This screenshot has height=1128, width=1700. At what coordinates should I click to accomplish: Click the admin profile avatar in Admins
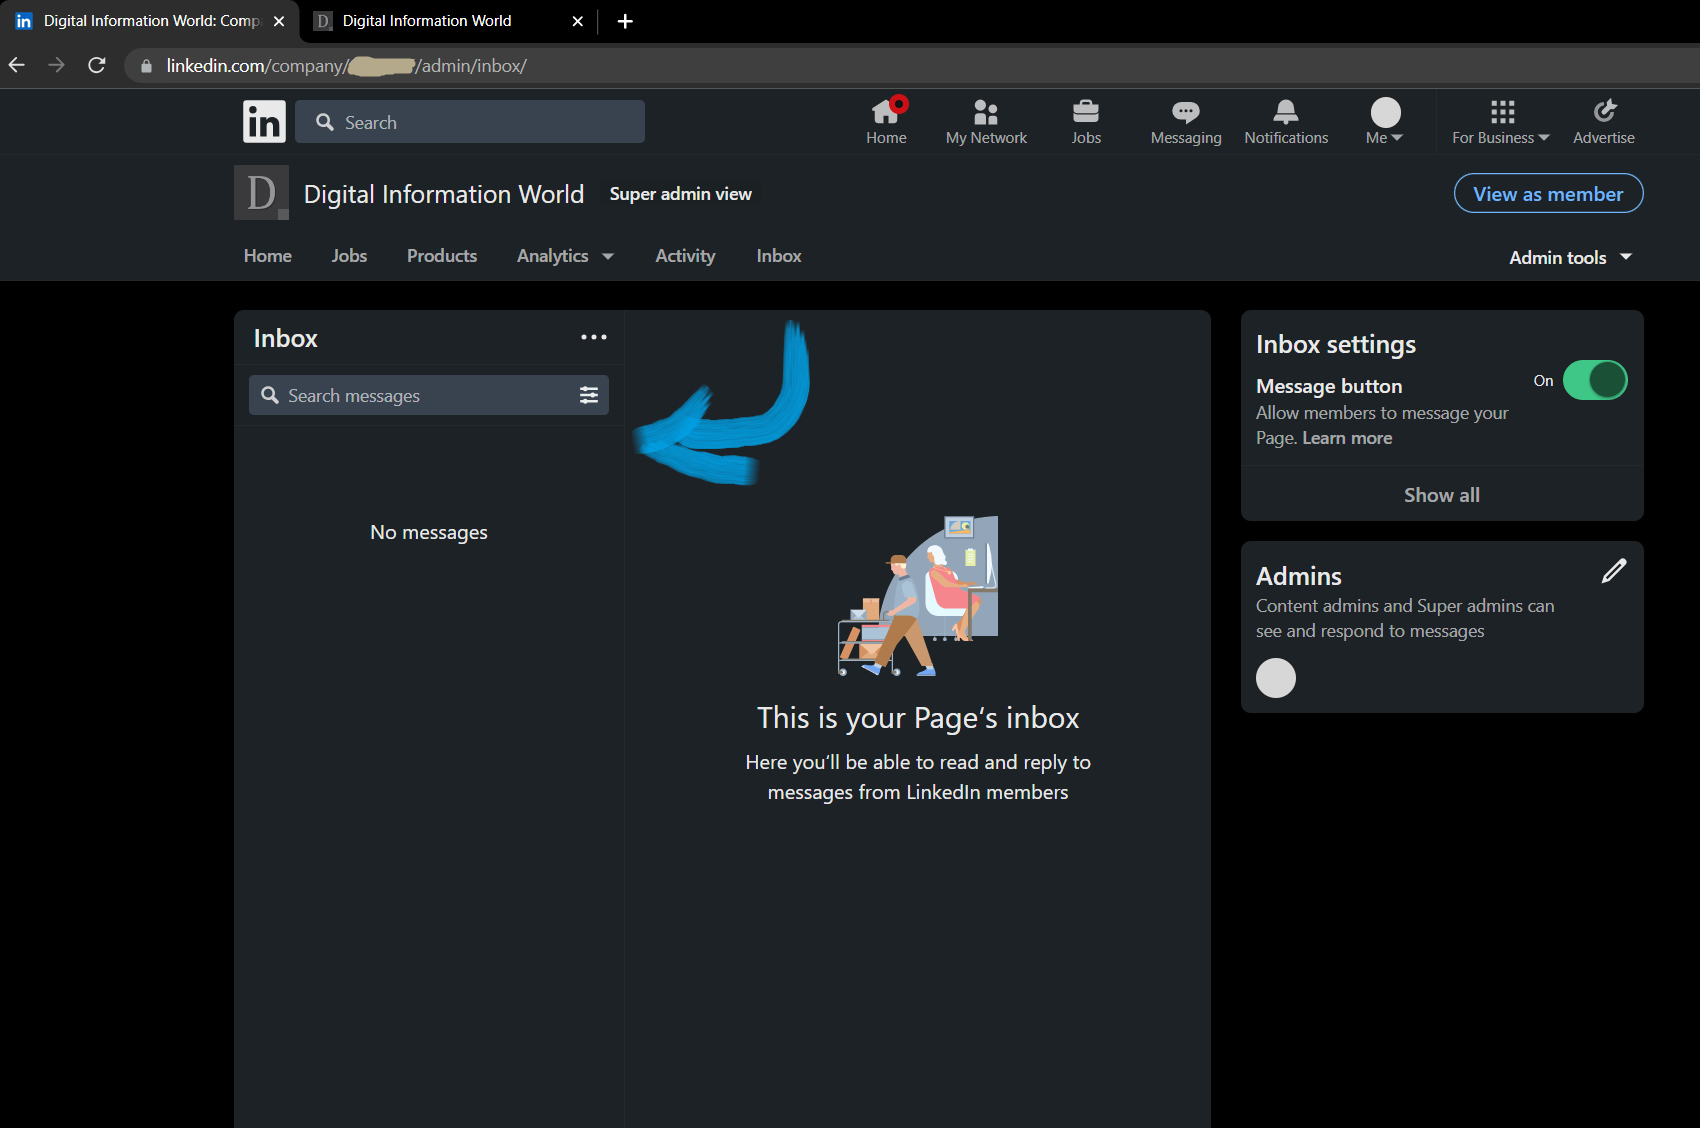click(x=1276, y=678)
